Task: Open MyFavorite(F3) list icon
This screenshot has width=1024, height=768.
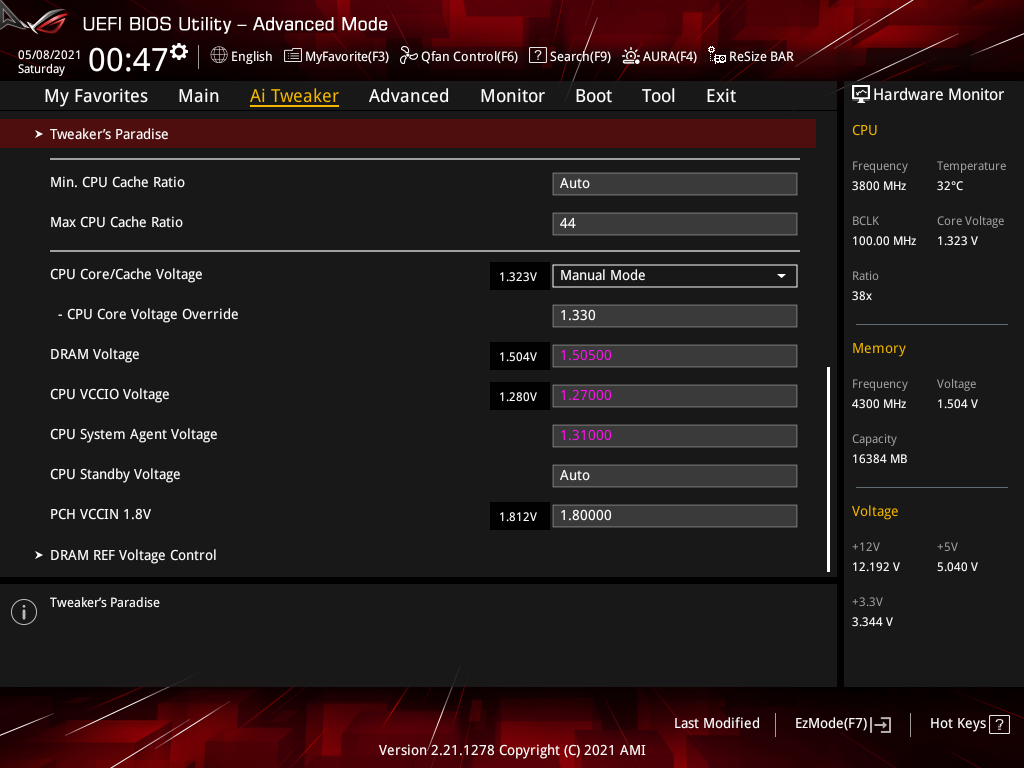Action: [293, 56]
